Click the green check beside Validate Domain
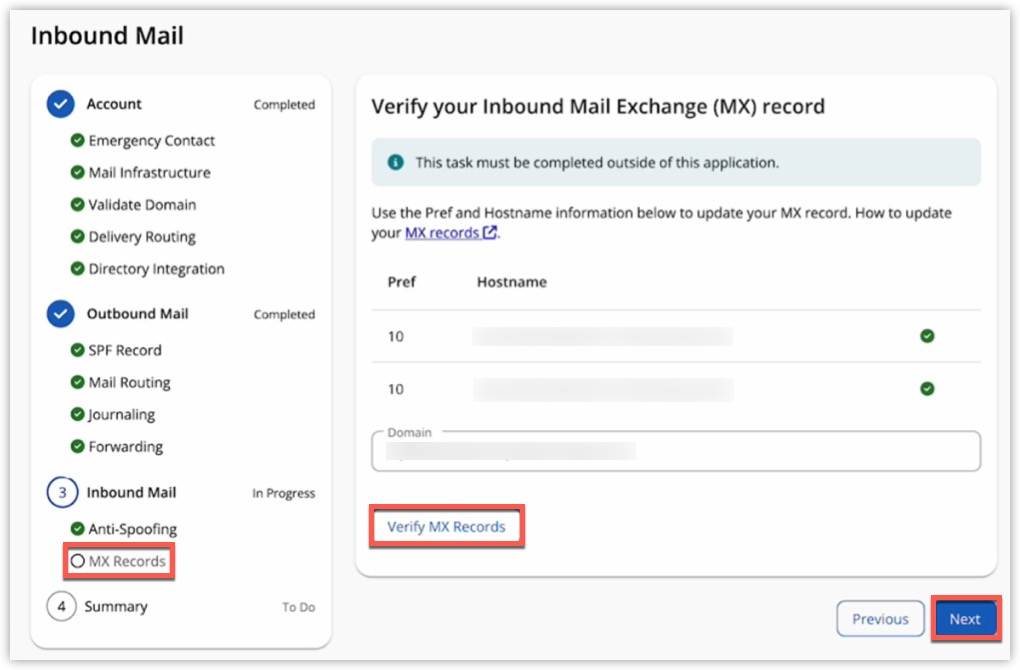 click(78, 204)
